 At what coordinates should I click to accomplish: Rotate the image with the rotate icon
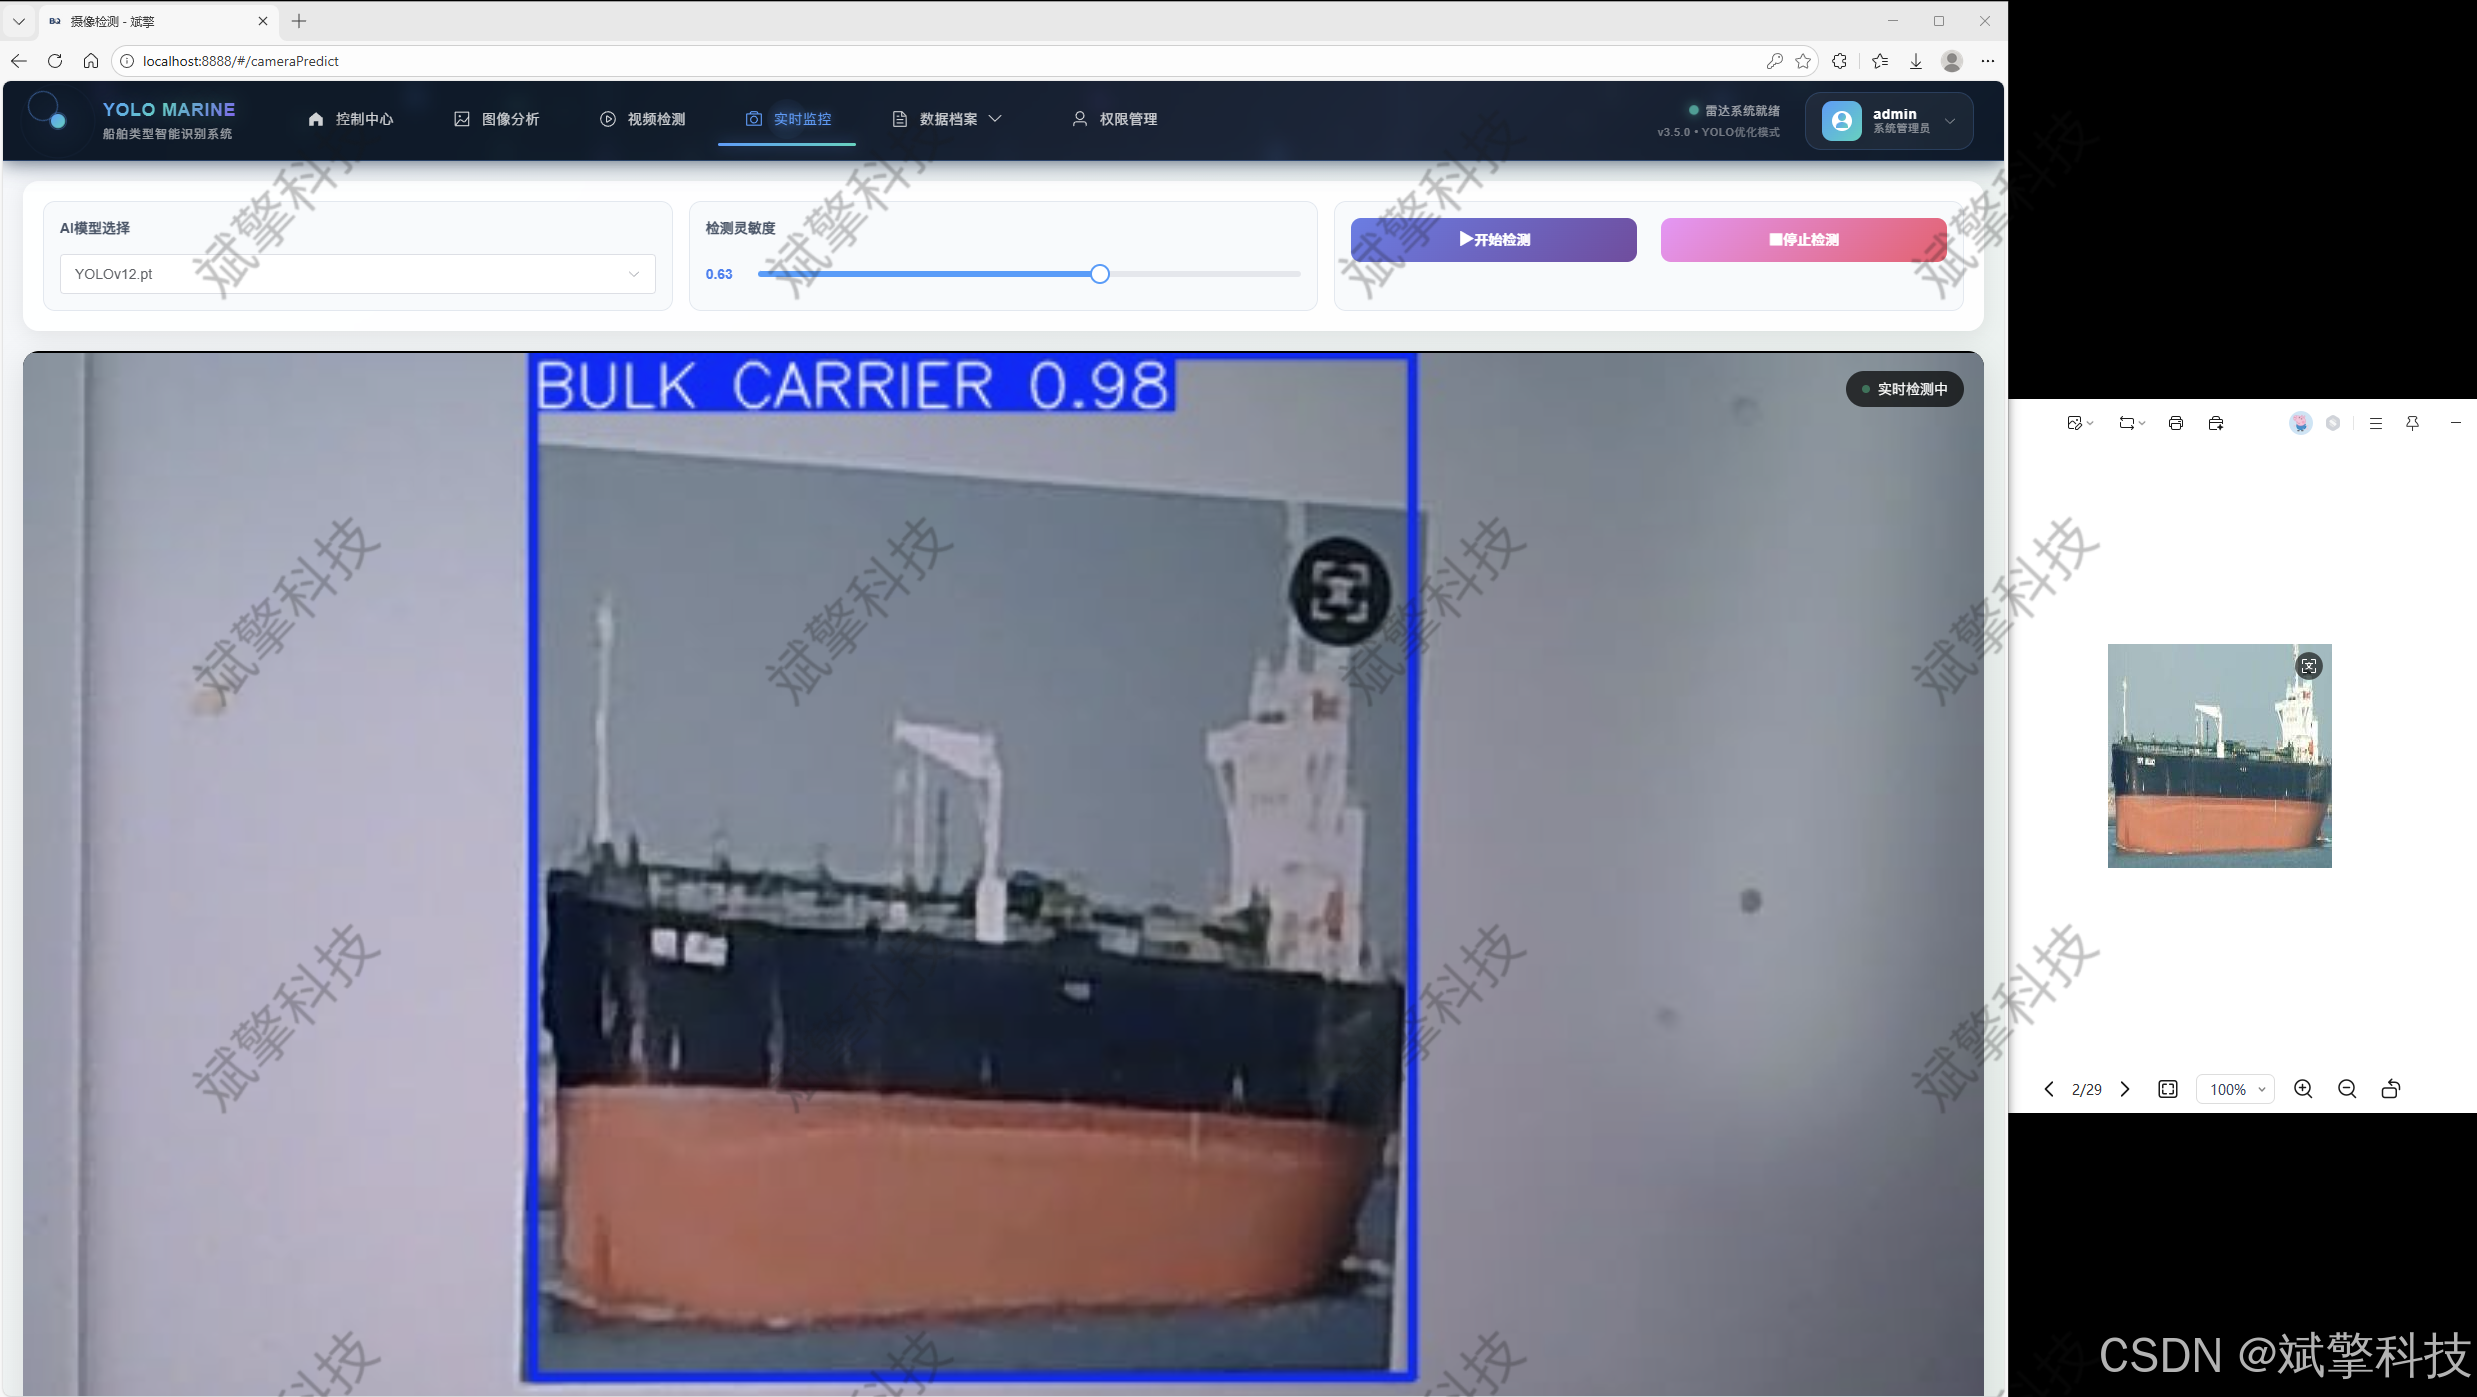point(2391,1089)
